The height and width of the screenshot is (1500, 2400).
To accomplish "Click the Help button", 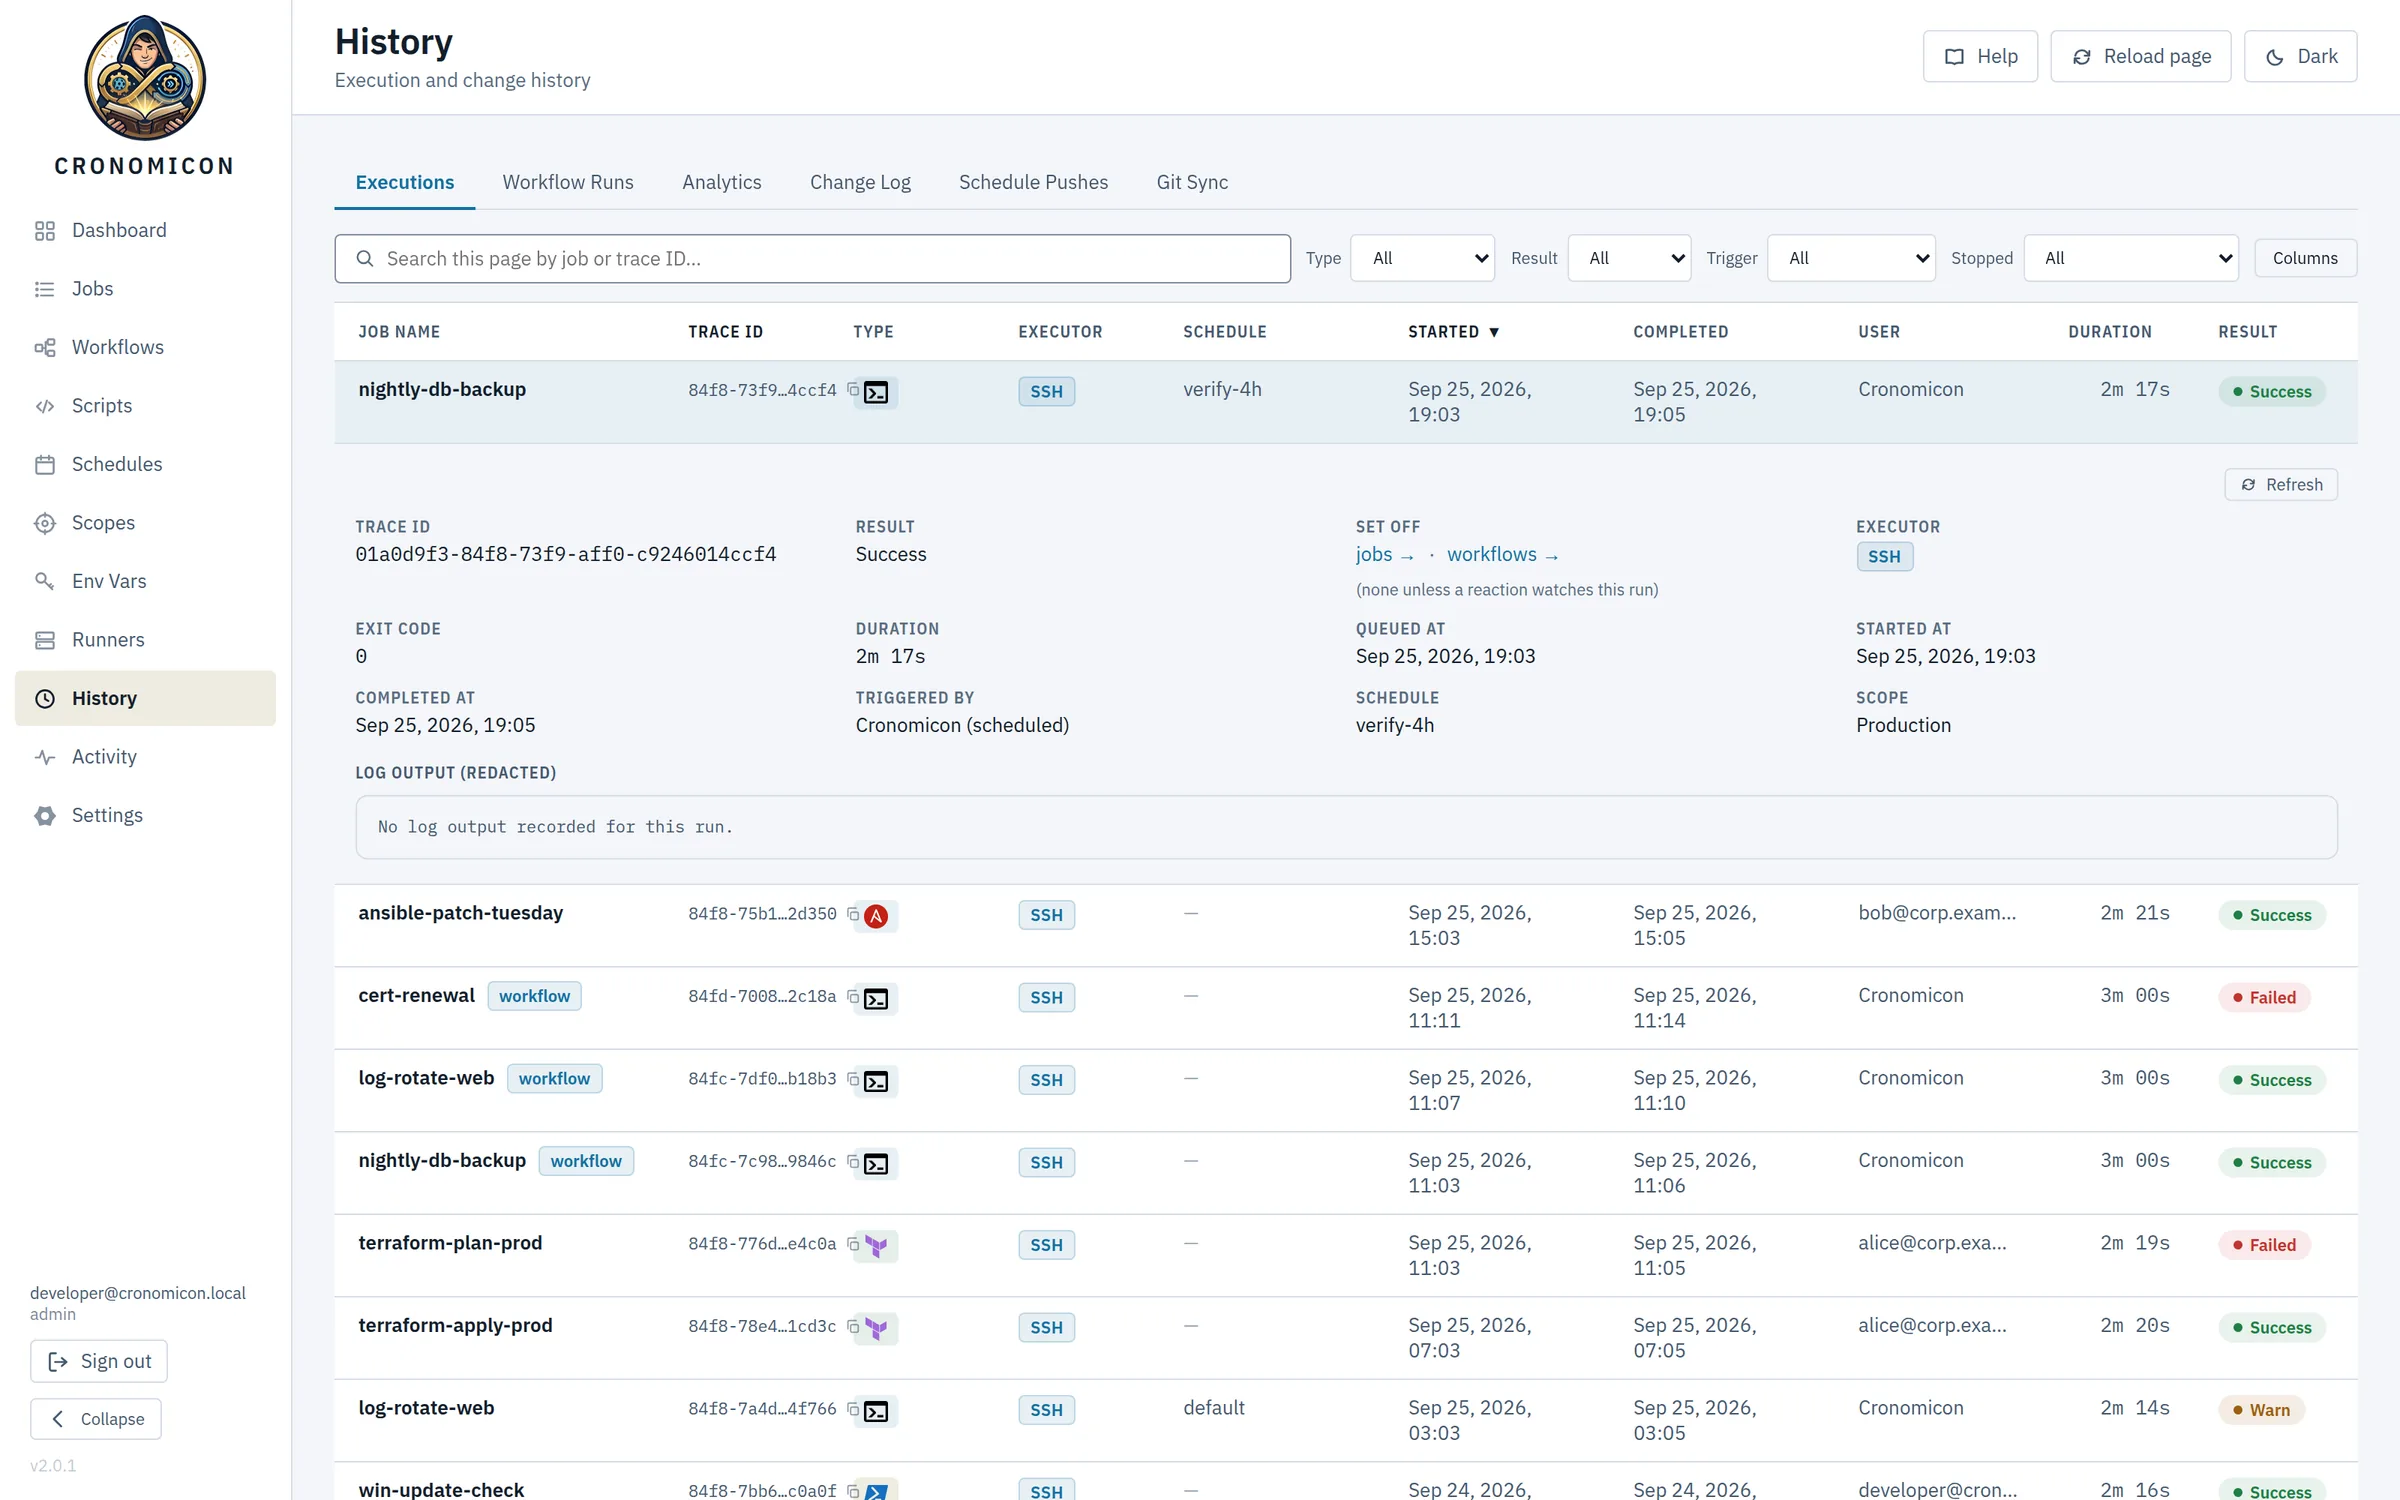I will (x=1980, y=56).
